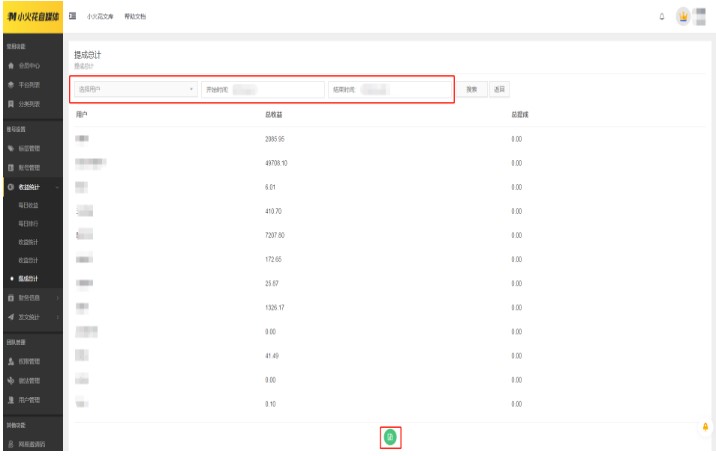Click the 172.65 total income value
716x456 pixels.
click(273, 259)
